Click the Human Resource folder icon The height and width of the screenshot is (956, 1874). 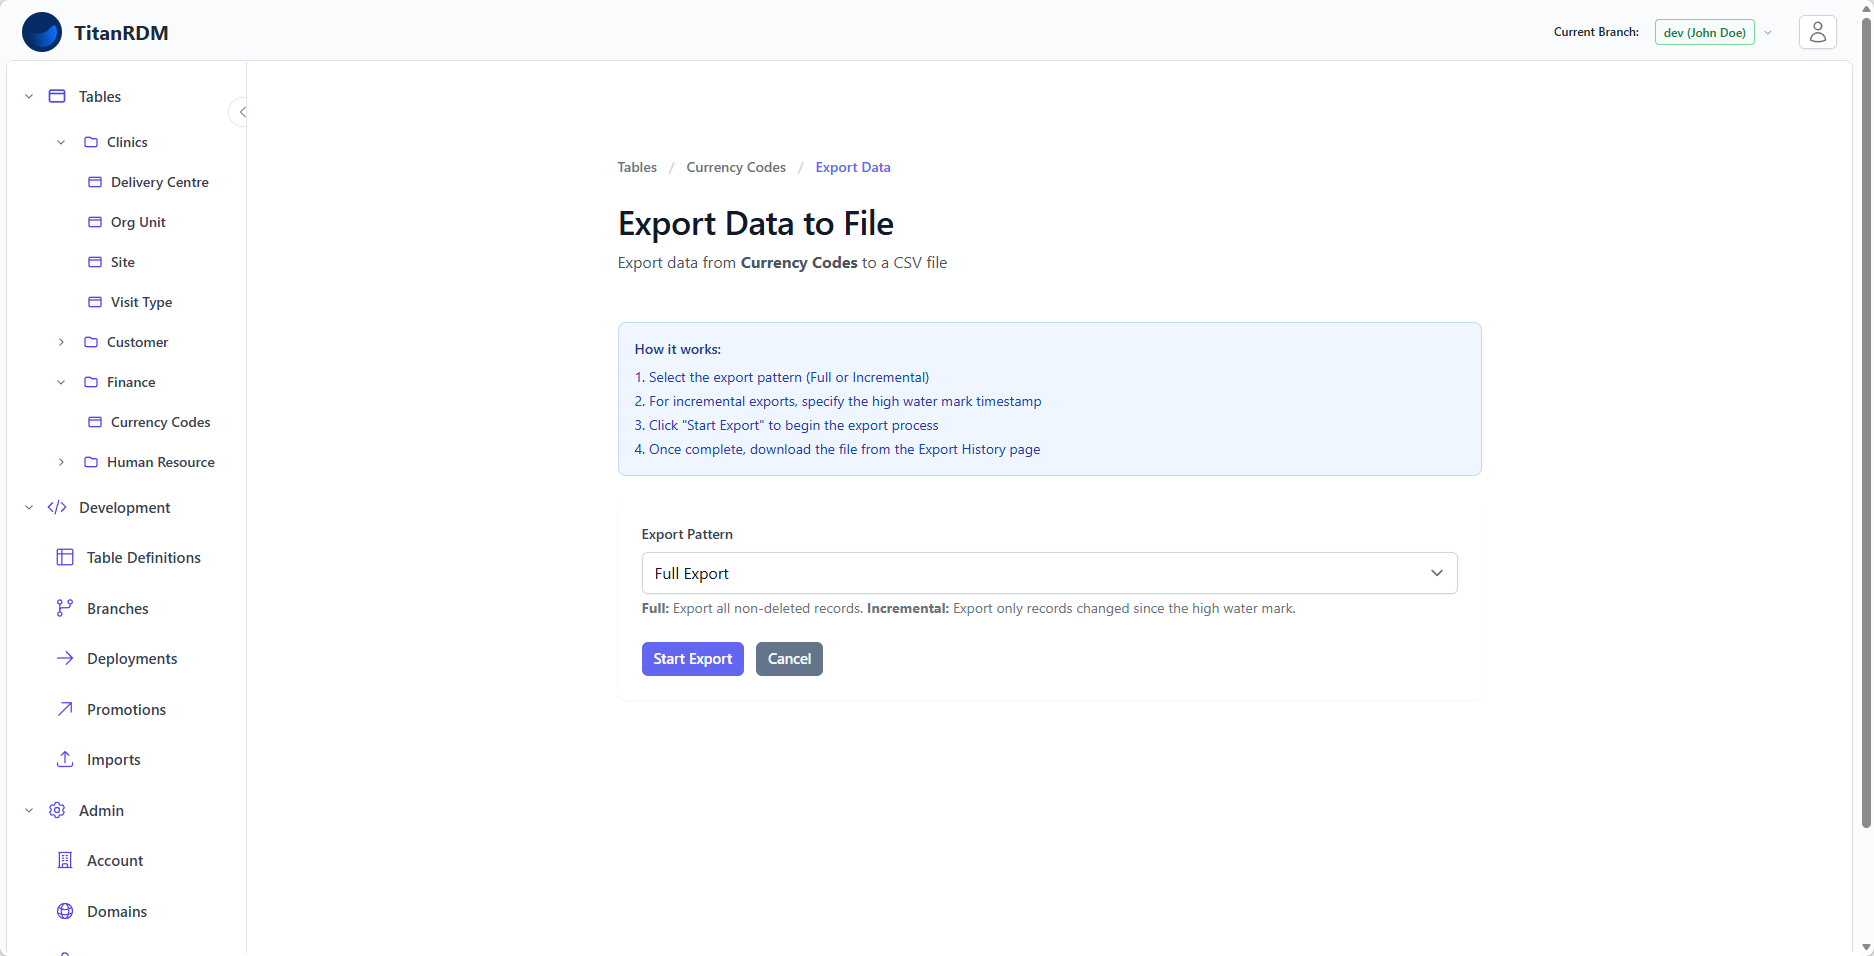91,462
